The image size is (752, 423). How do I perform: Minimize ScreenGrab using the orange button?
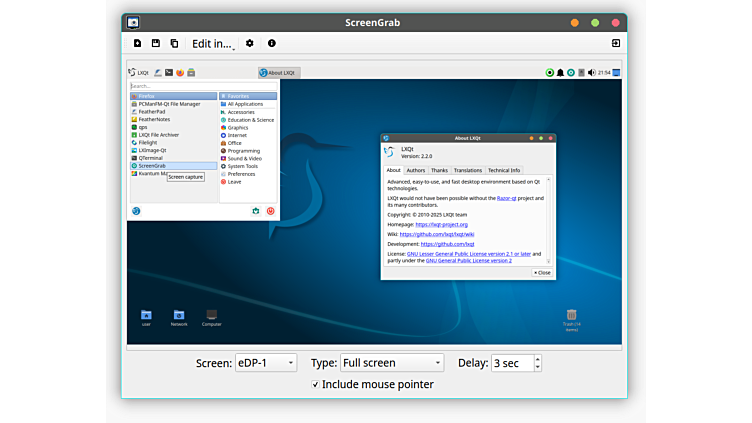[x=574, y=22]
